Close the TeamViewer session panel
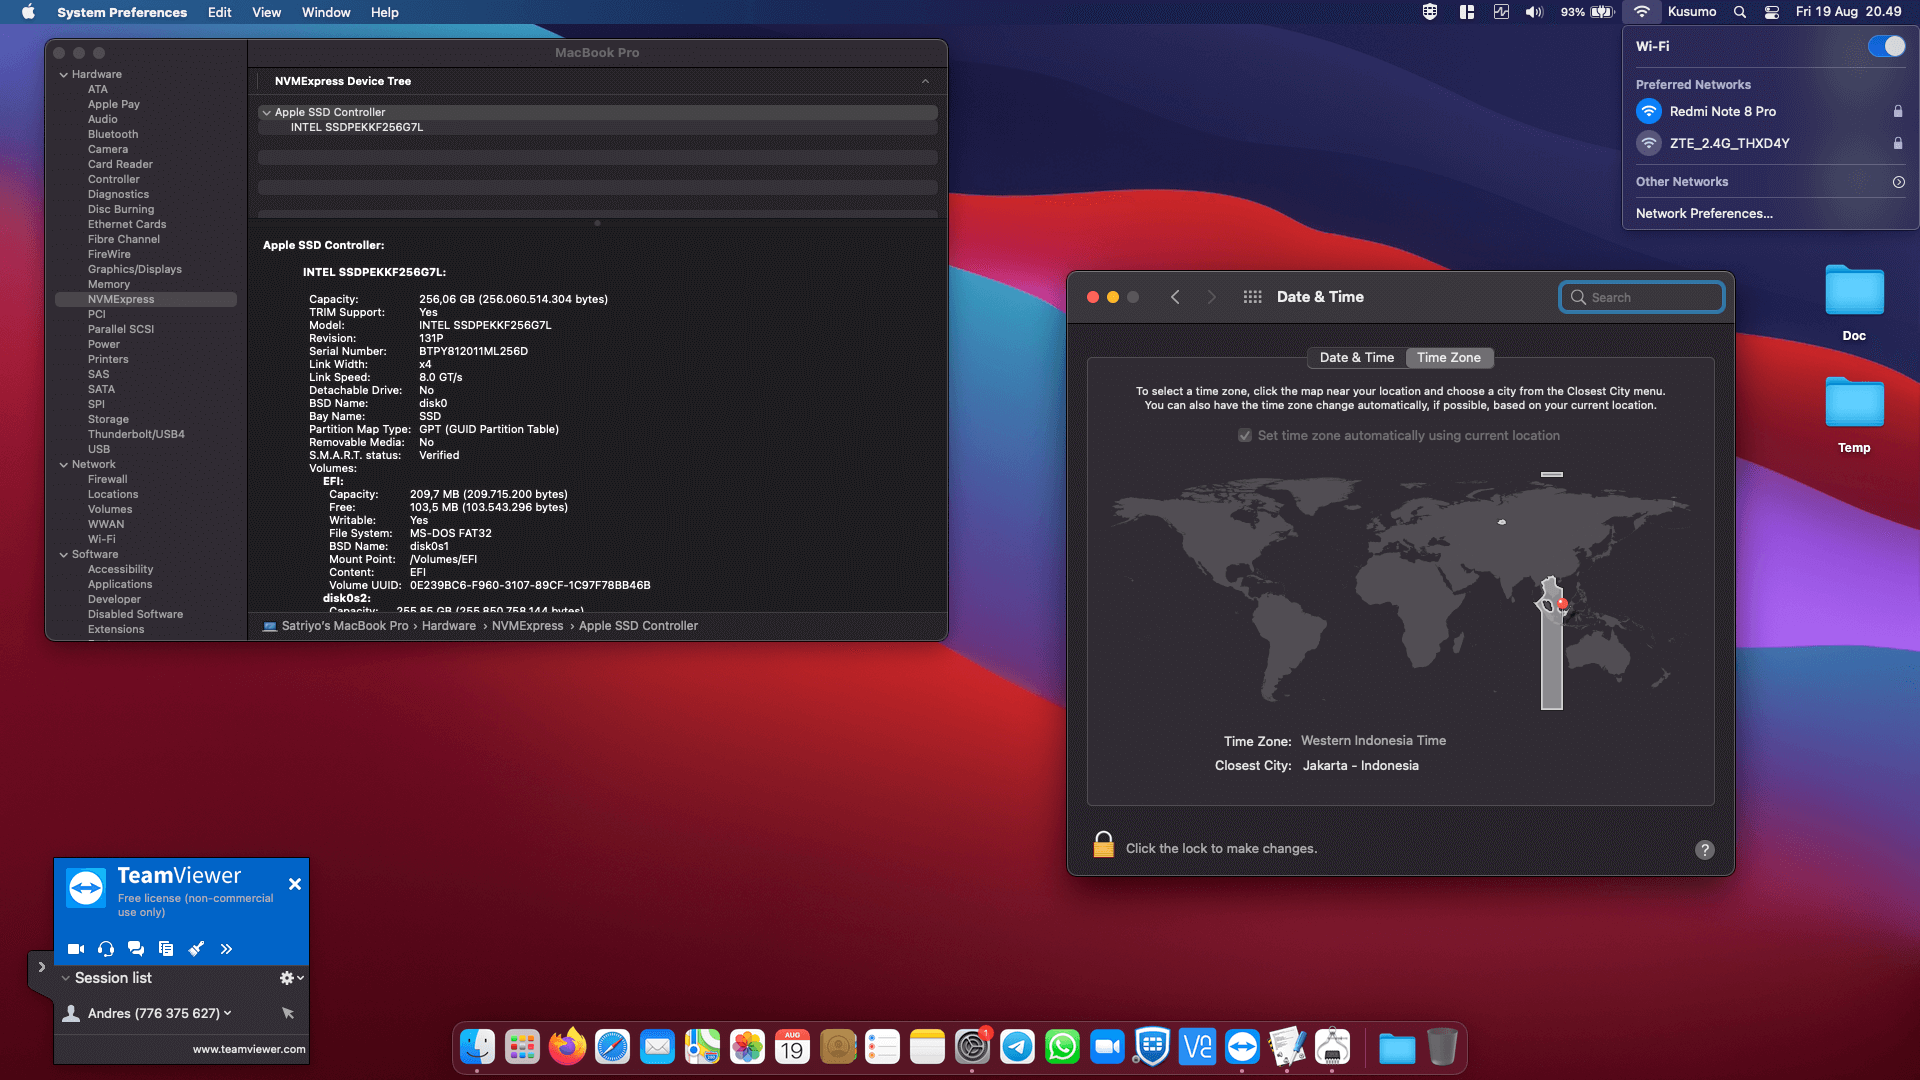1920x1080 pixels. pos(295,884)
